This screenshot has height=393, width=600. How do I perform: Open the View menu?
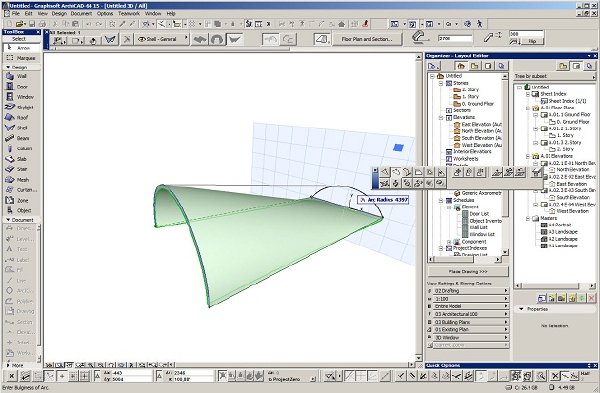(42, 13)
